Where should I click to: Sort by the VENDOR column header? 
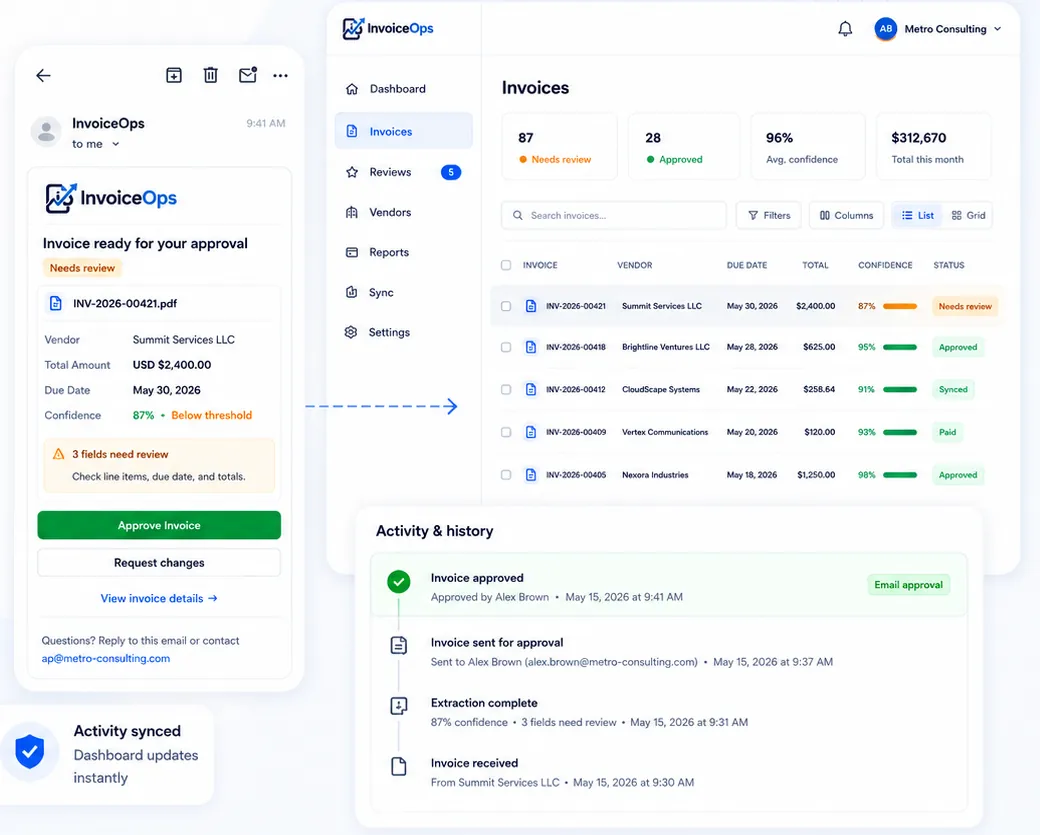[635, 265]
